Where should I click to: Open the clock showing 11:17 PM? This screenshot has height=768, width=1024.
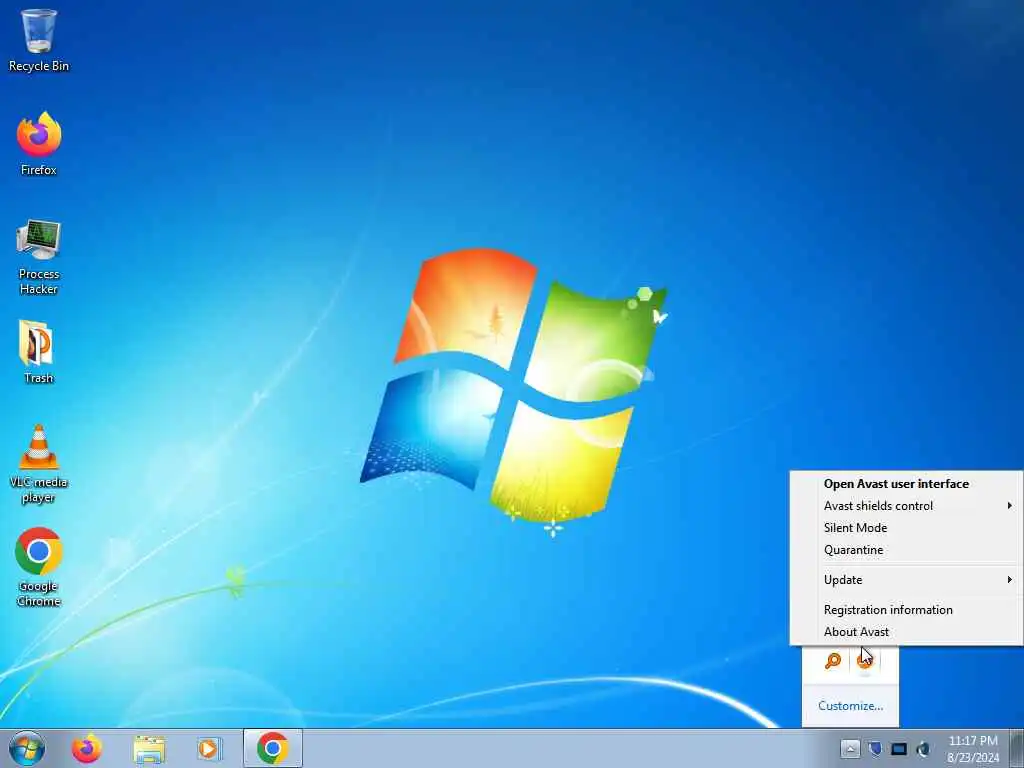(973, 748)
